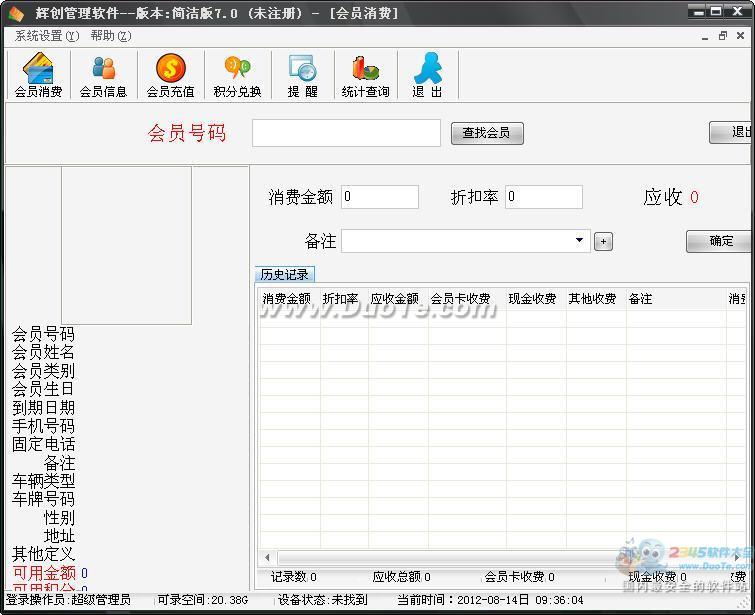Click the 会员信息 toolbar icon
The height and width of the screenshot is (615, 755).
point(103,75)
